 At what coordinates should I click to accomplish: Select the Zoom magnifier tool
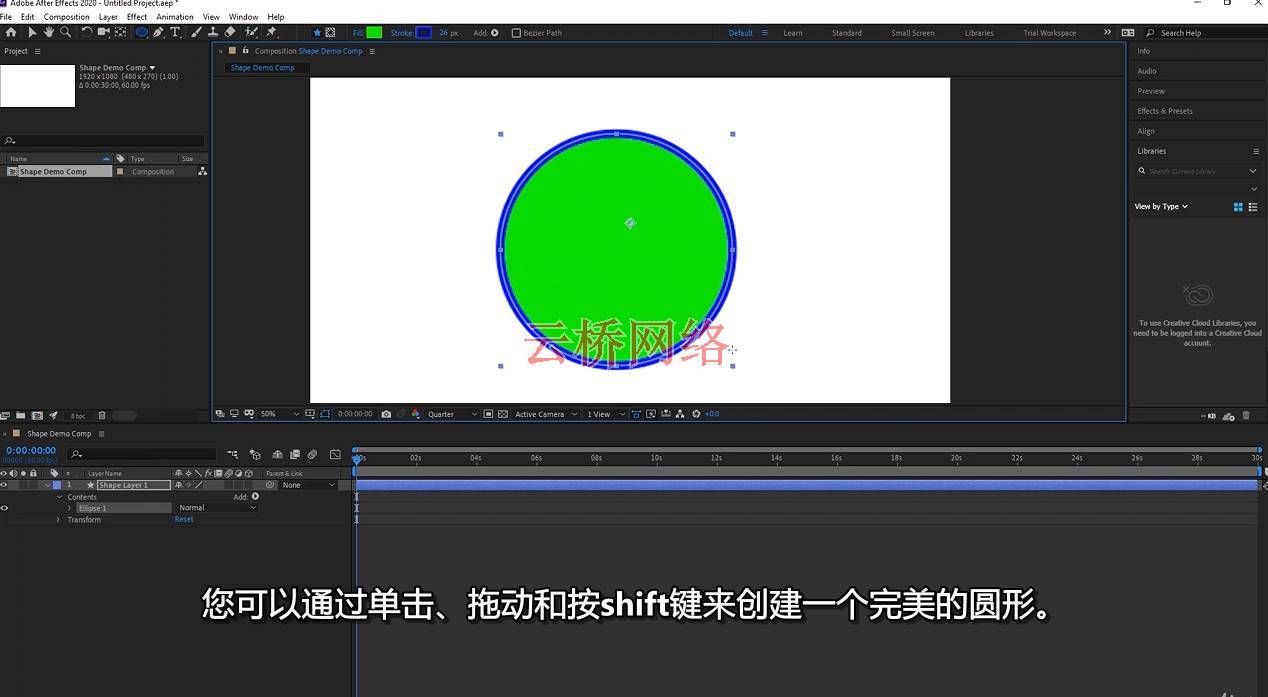click(x=65, y=32)
